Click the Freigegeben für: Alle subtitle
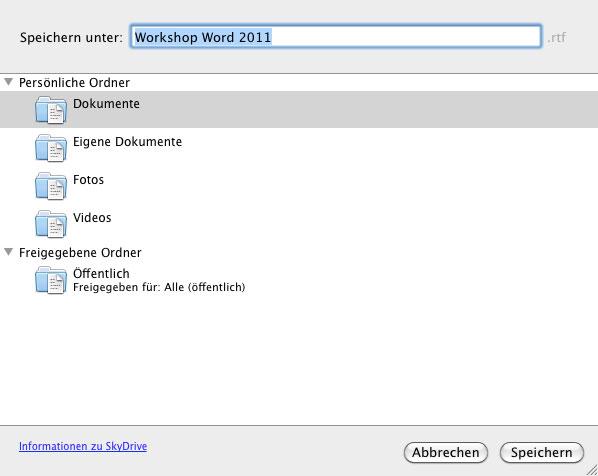598x476 pixels. tap(159, 287)
